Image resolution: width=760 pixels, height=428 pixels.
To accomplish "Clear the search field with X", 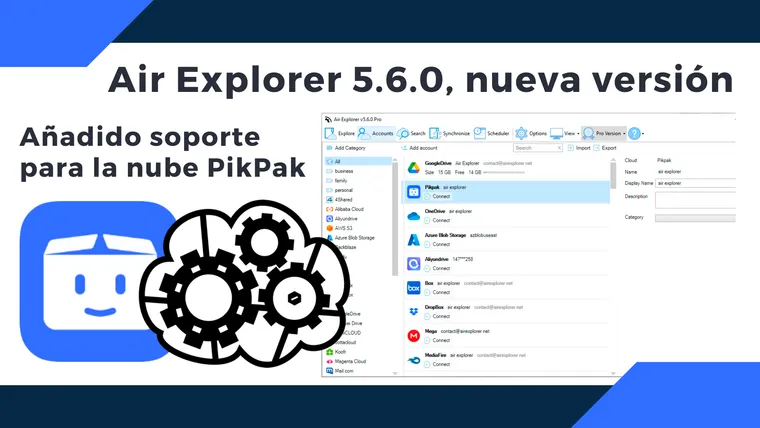I will click(x=559, y=148).
